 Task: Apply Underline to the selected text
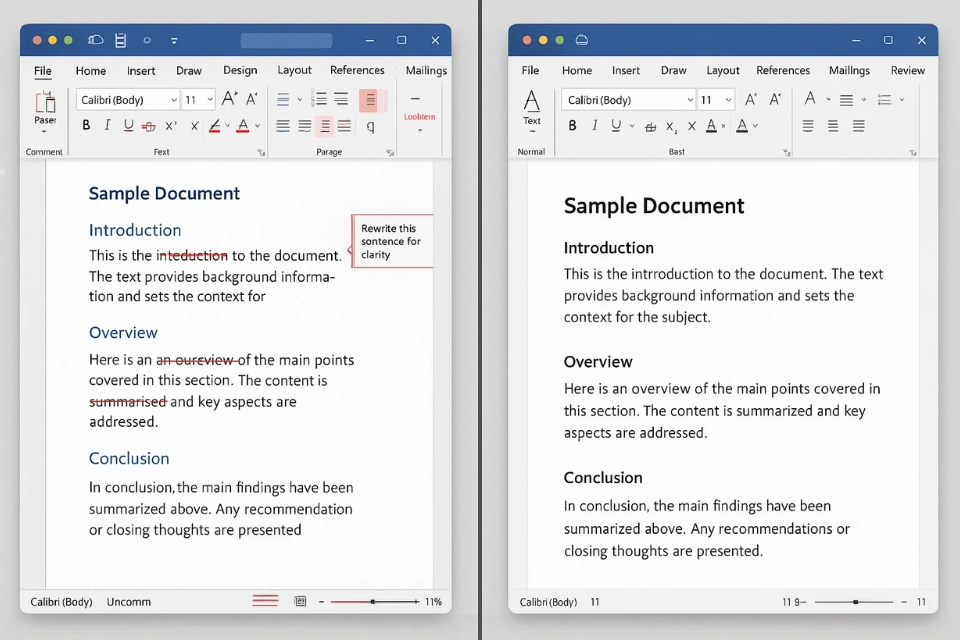click(x=129, y=125)
